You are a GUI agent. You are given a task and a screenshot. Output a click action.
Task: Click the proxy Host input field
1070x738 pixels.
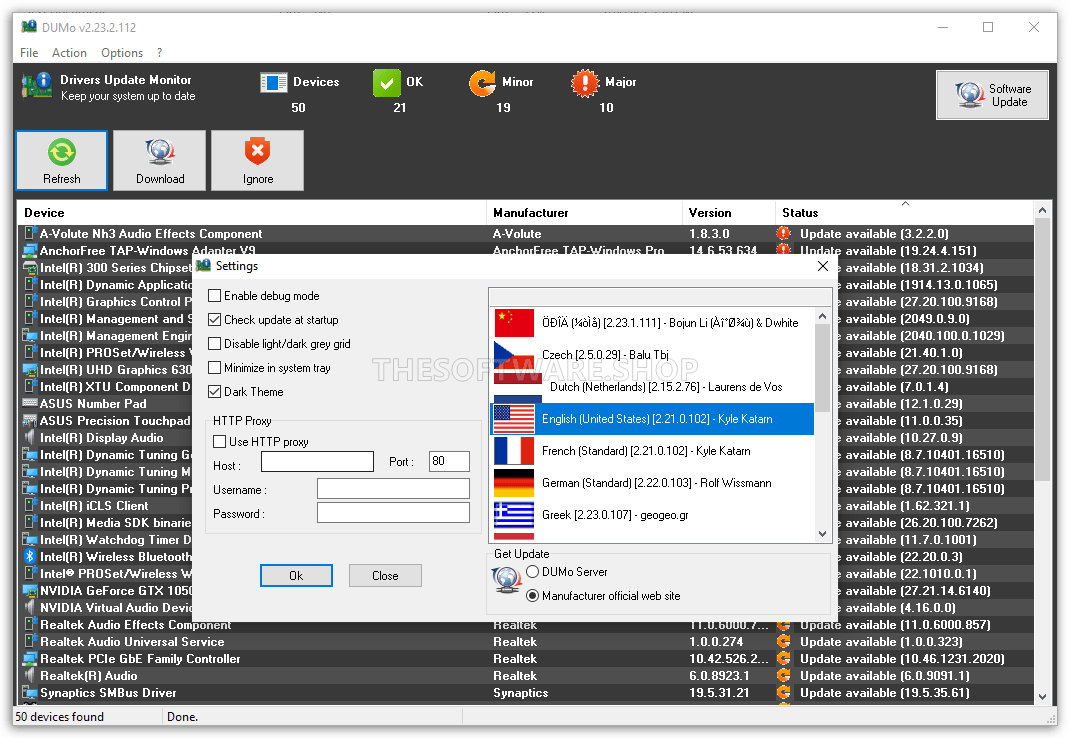317,462
